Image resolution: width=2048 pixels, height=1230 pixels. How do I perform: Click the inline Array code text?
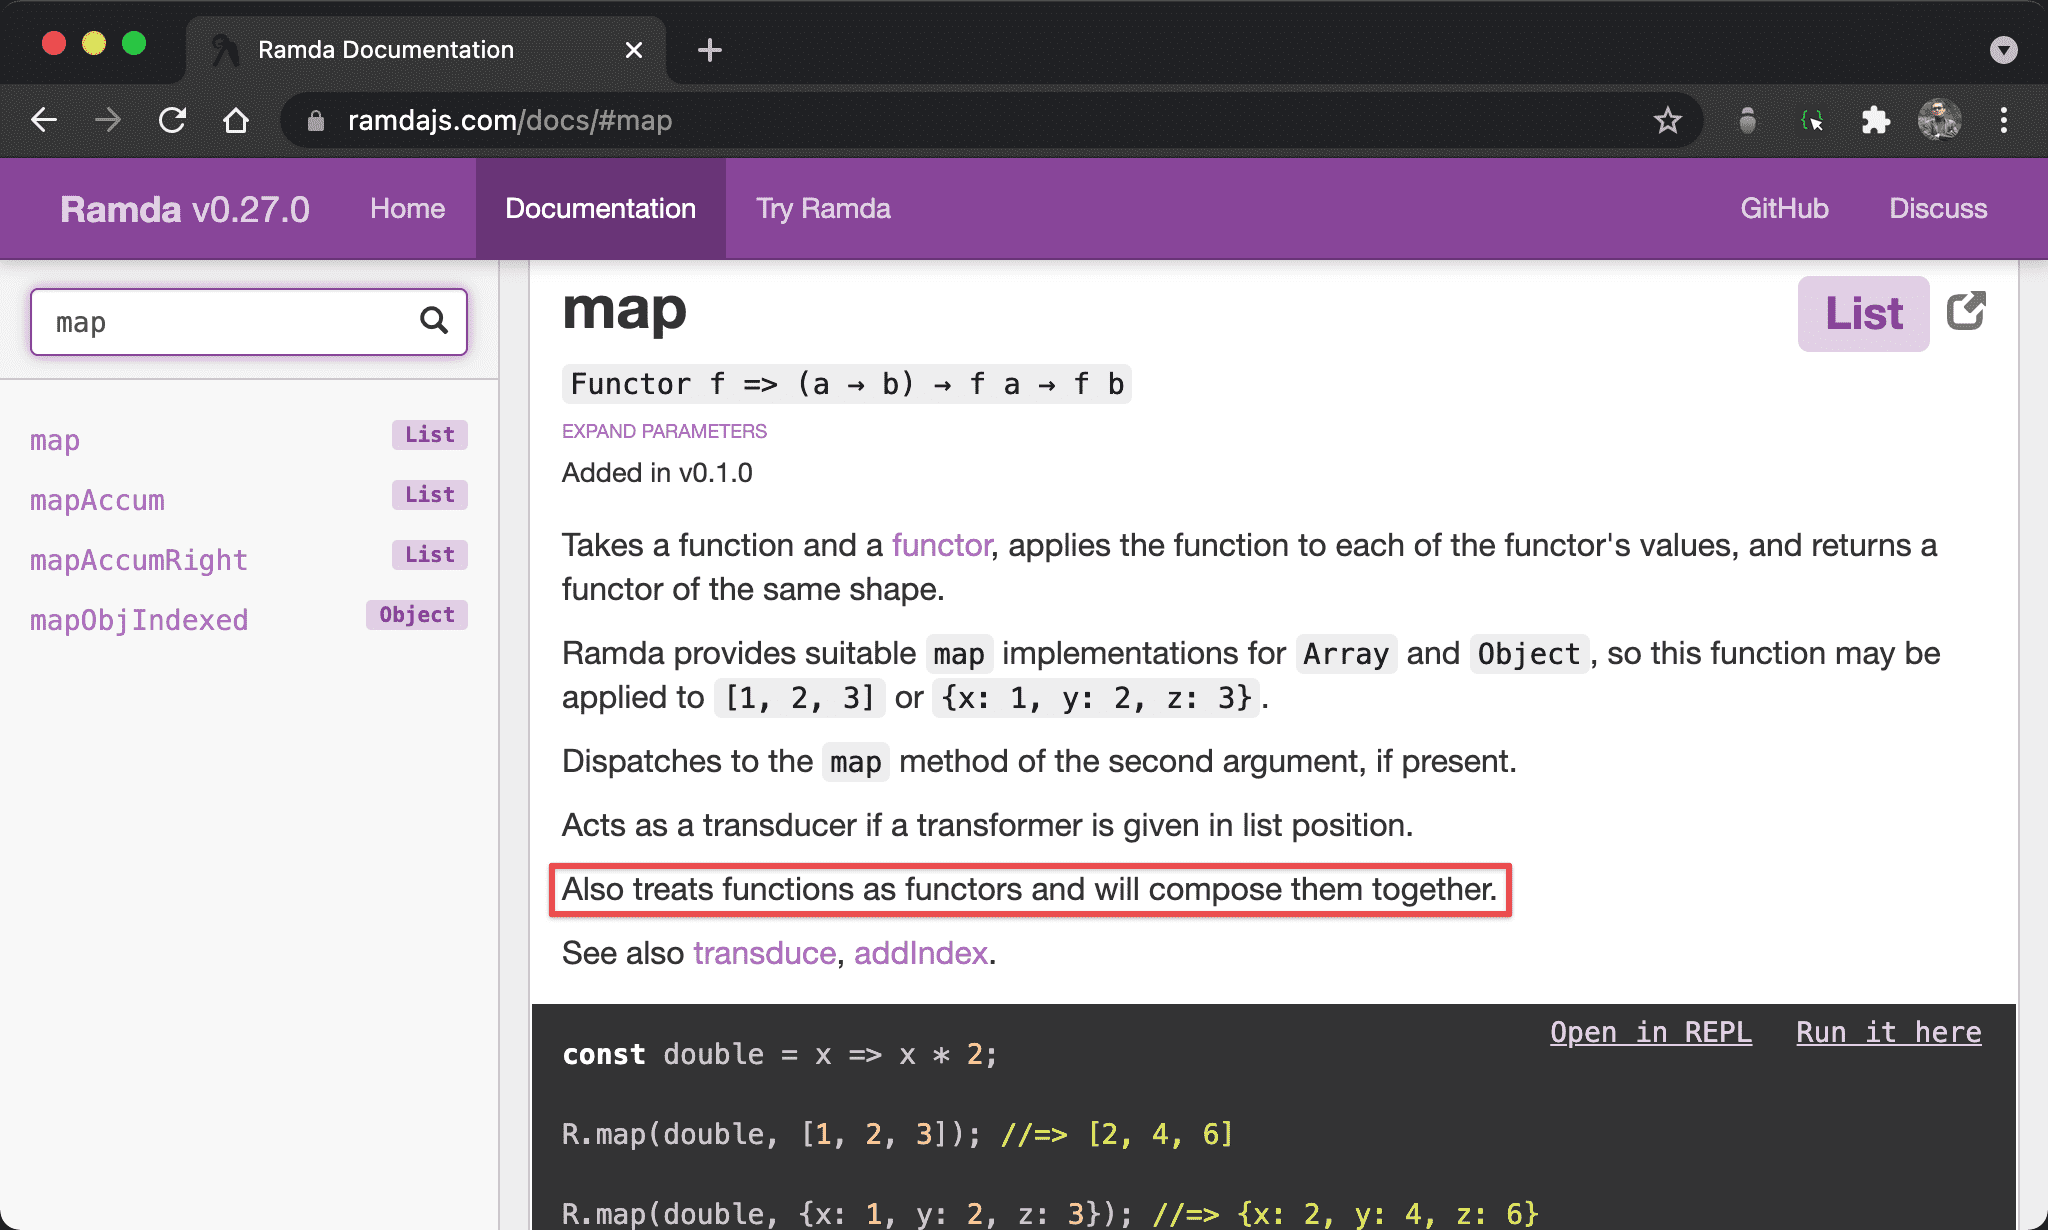pyautogui.click(x=1346, y=654)
